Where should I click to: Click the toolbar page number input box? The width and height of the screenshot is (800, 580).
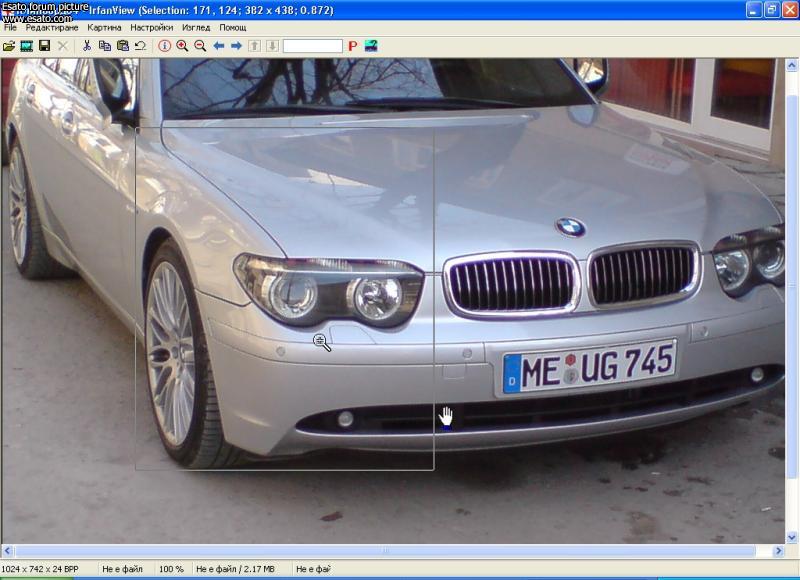(x=313, y=46)
